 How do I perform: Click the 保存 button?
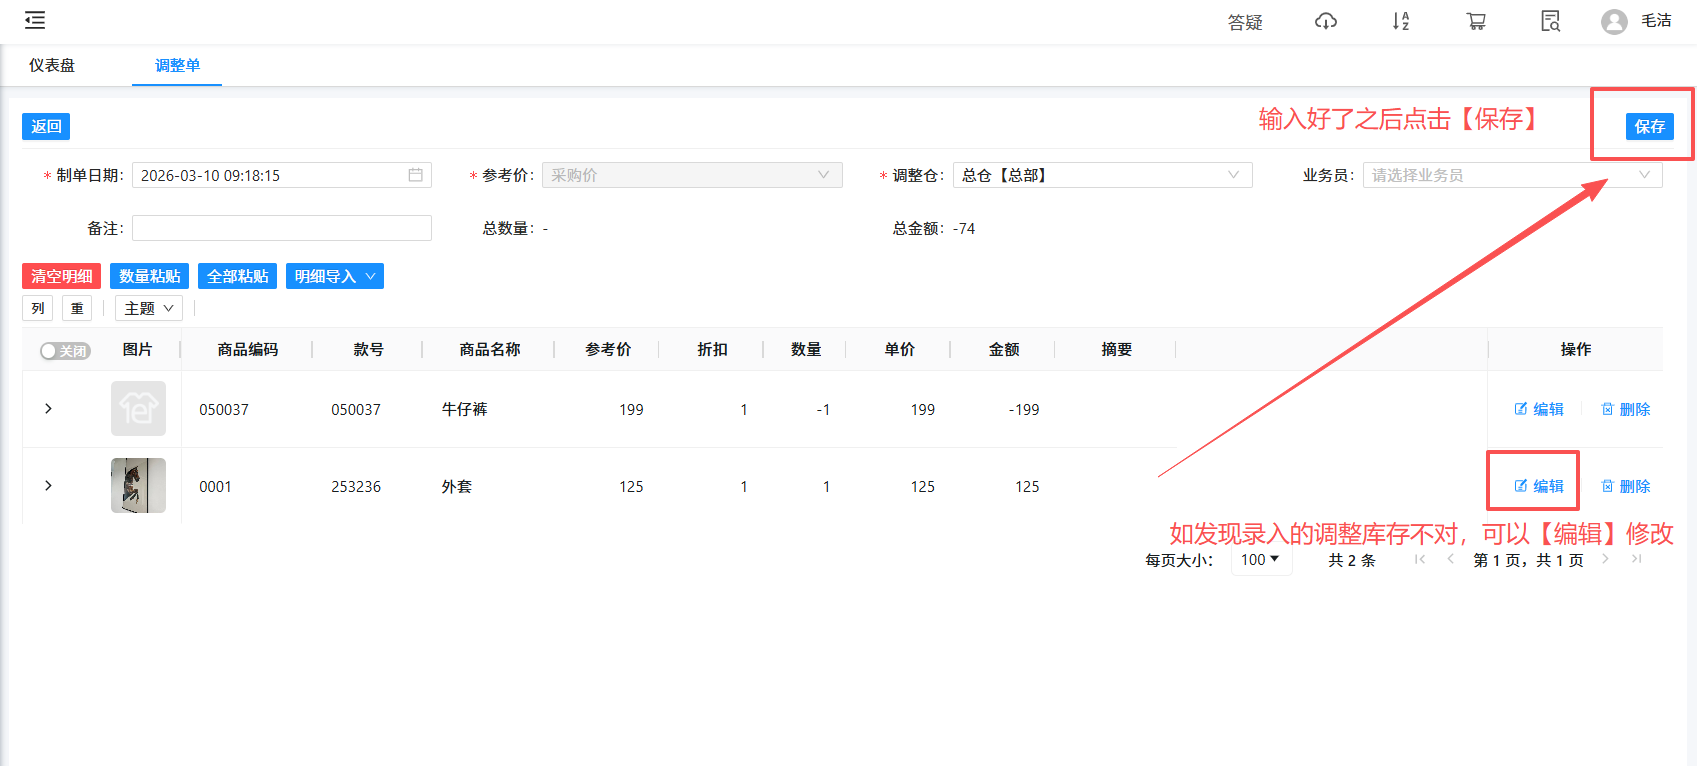point(1649,126)
